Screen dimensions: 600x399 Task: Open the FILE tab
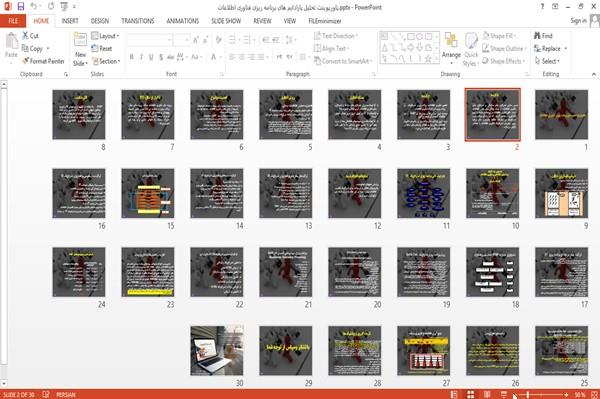point(13,21)
